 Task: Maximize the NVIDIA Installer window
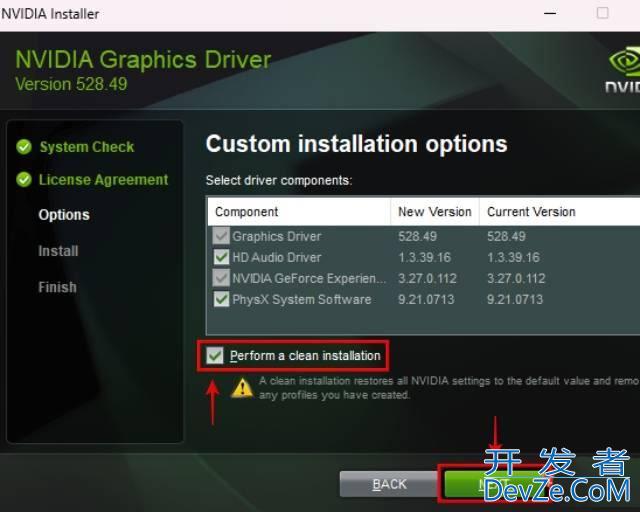pos(602,13)
